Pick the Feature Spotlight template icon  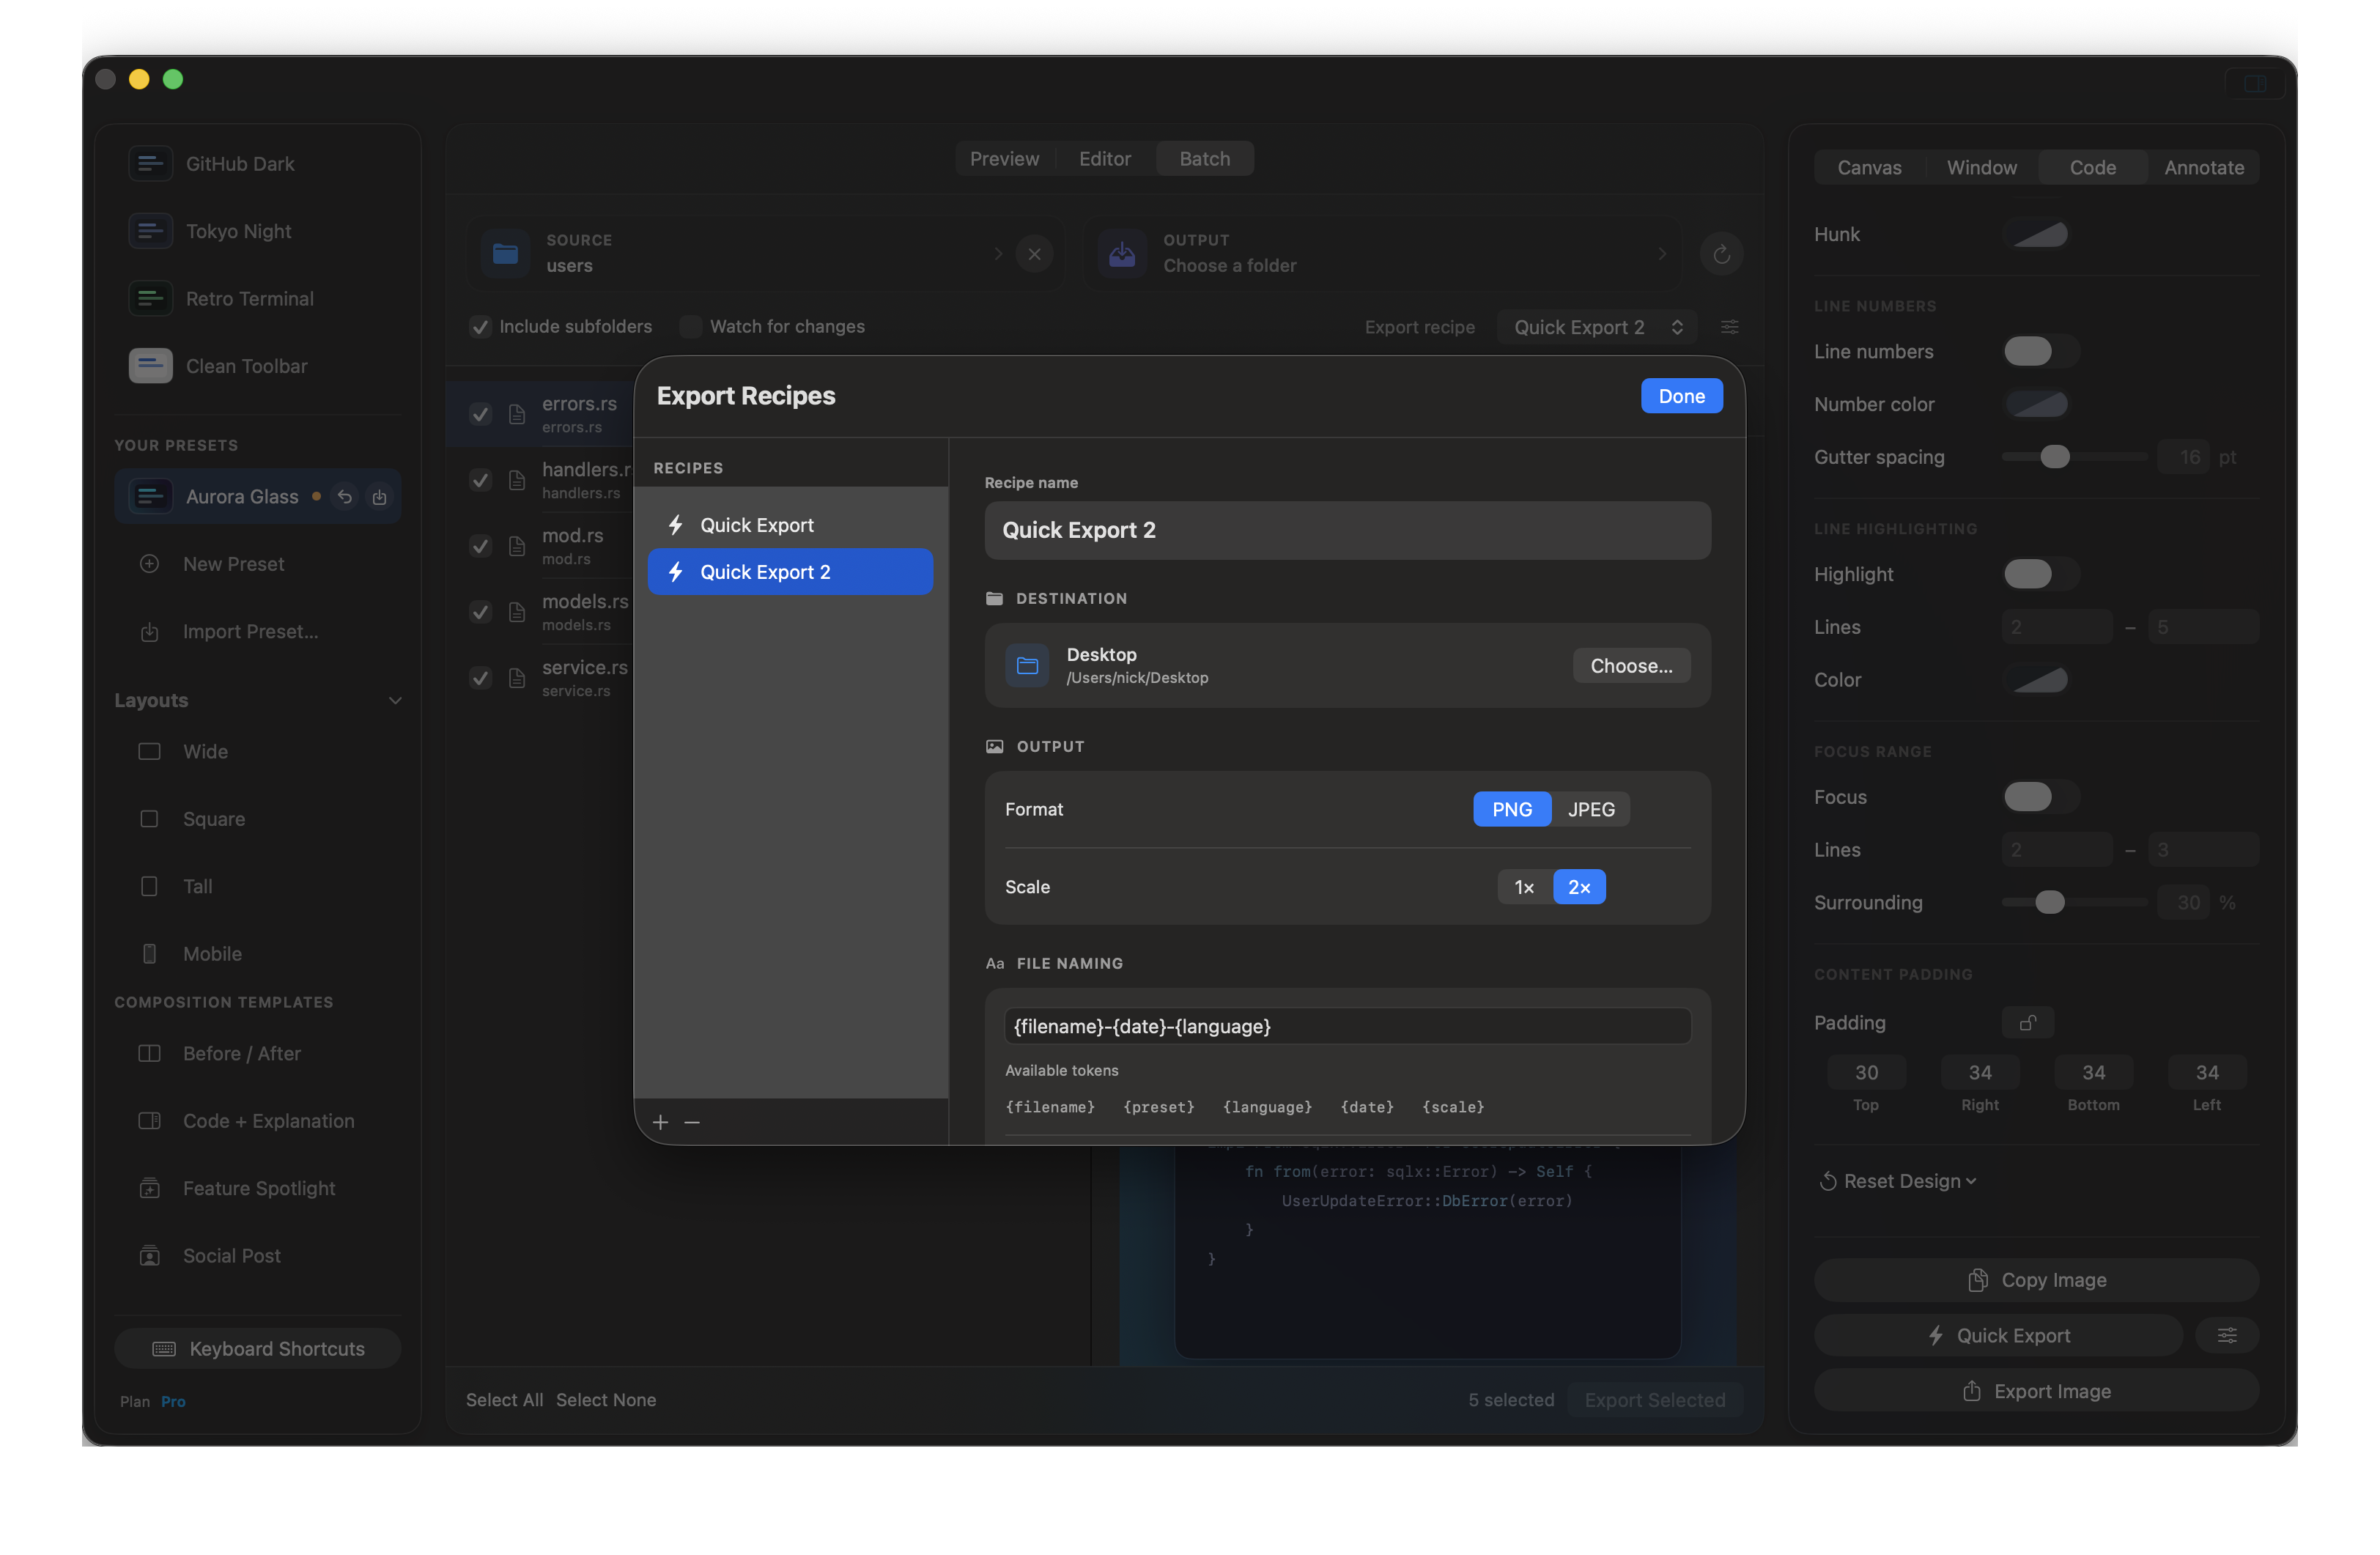point(149,1189)
